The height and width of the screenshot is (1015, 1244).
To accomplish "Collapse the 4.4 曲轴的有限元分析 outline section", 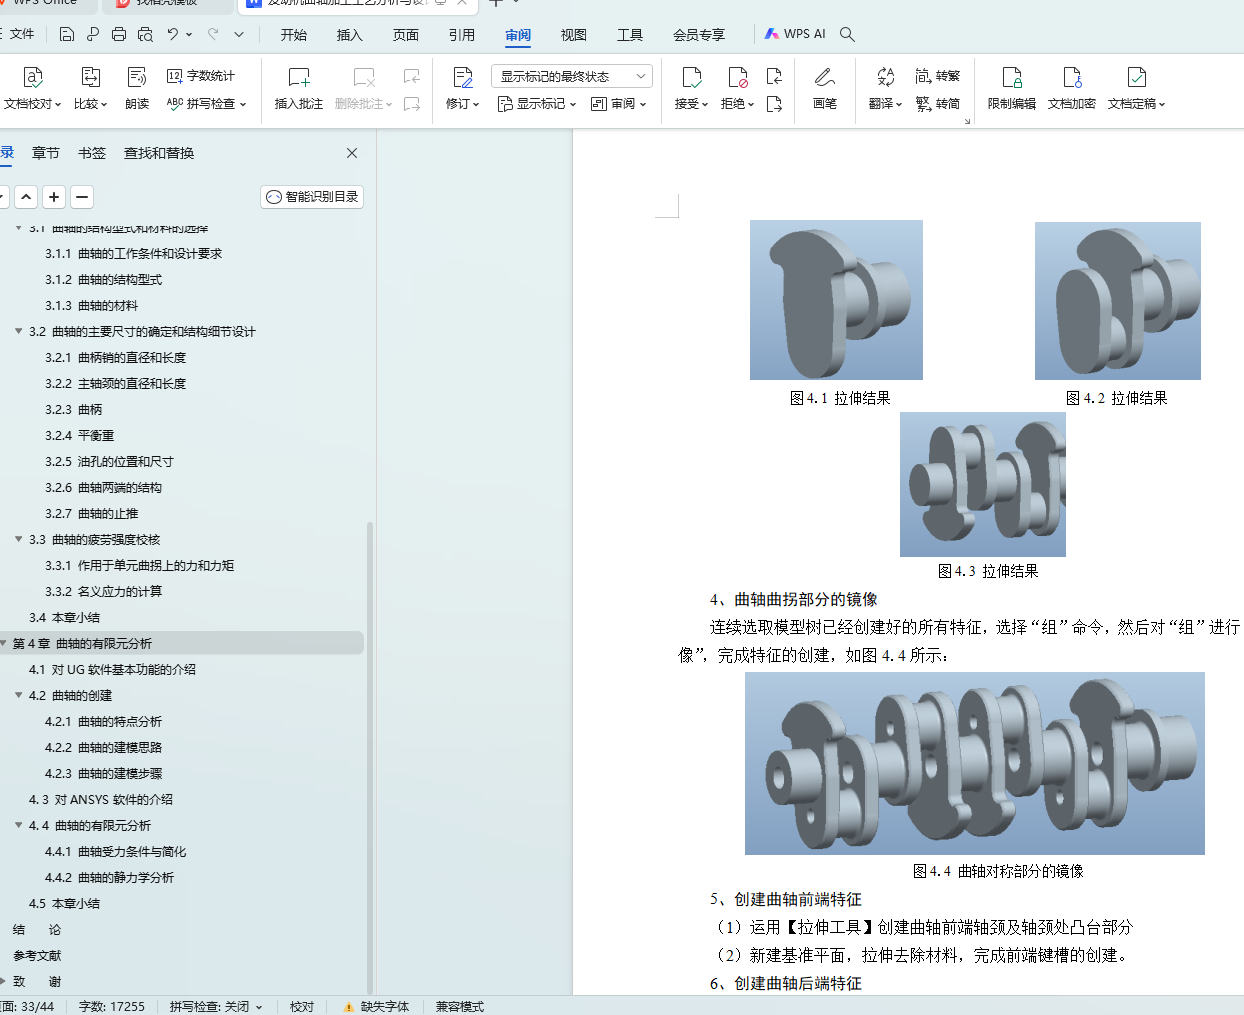I will click(x=18, y=825).
